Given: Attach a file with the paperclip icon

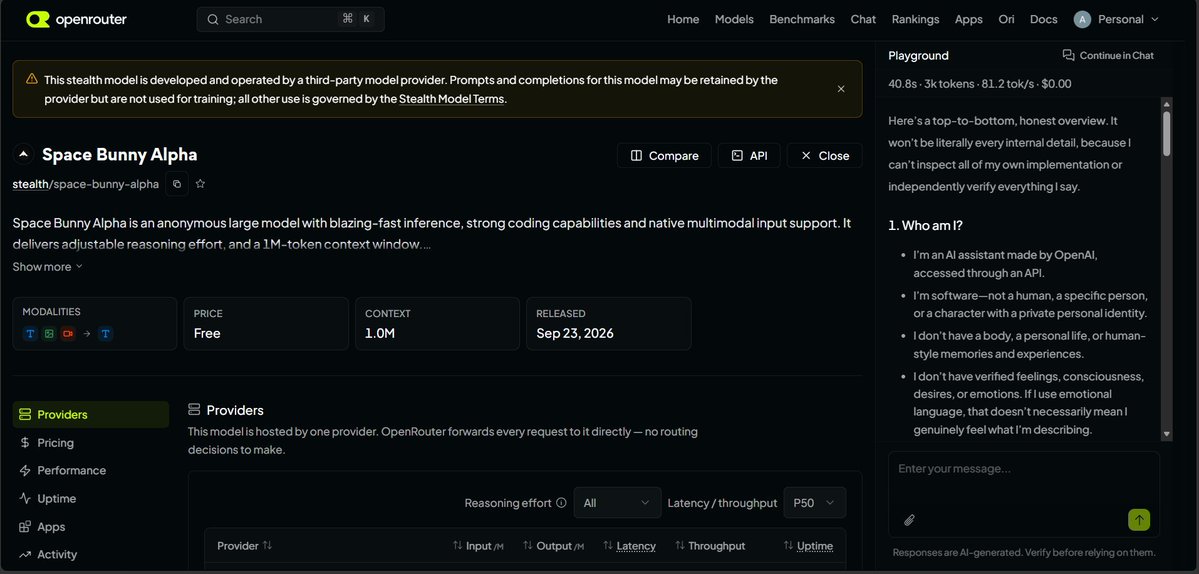Looking at the screenshot, I should [x=909, y=520].
